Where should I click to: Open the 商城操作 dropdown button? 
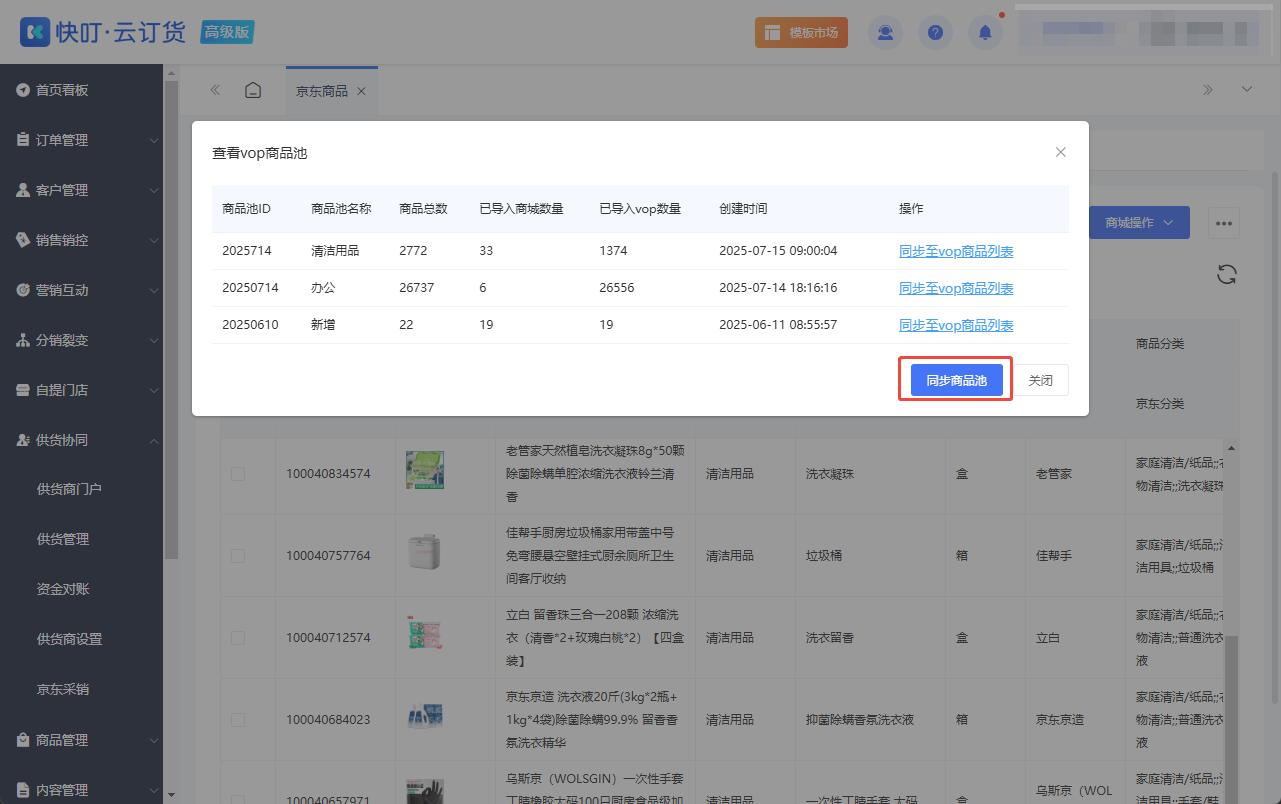(x=1139, y=223)
